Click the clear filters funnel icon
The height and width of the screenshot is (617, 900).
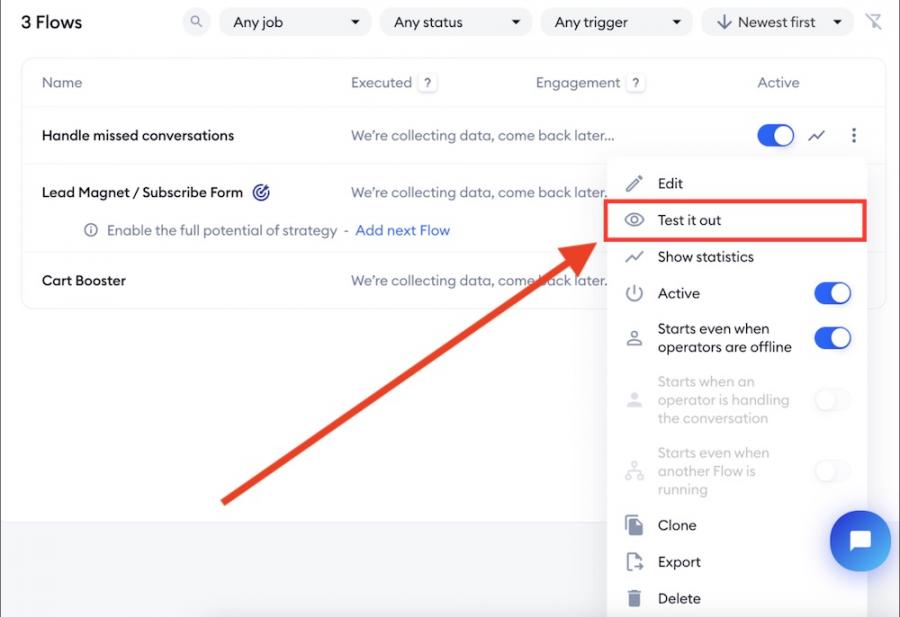(874, 22)
